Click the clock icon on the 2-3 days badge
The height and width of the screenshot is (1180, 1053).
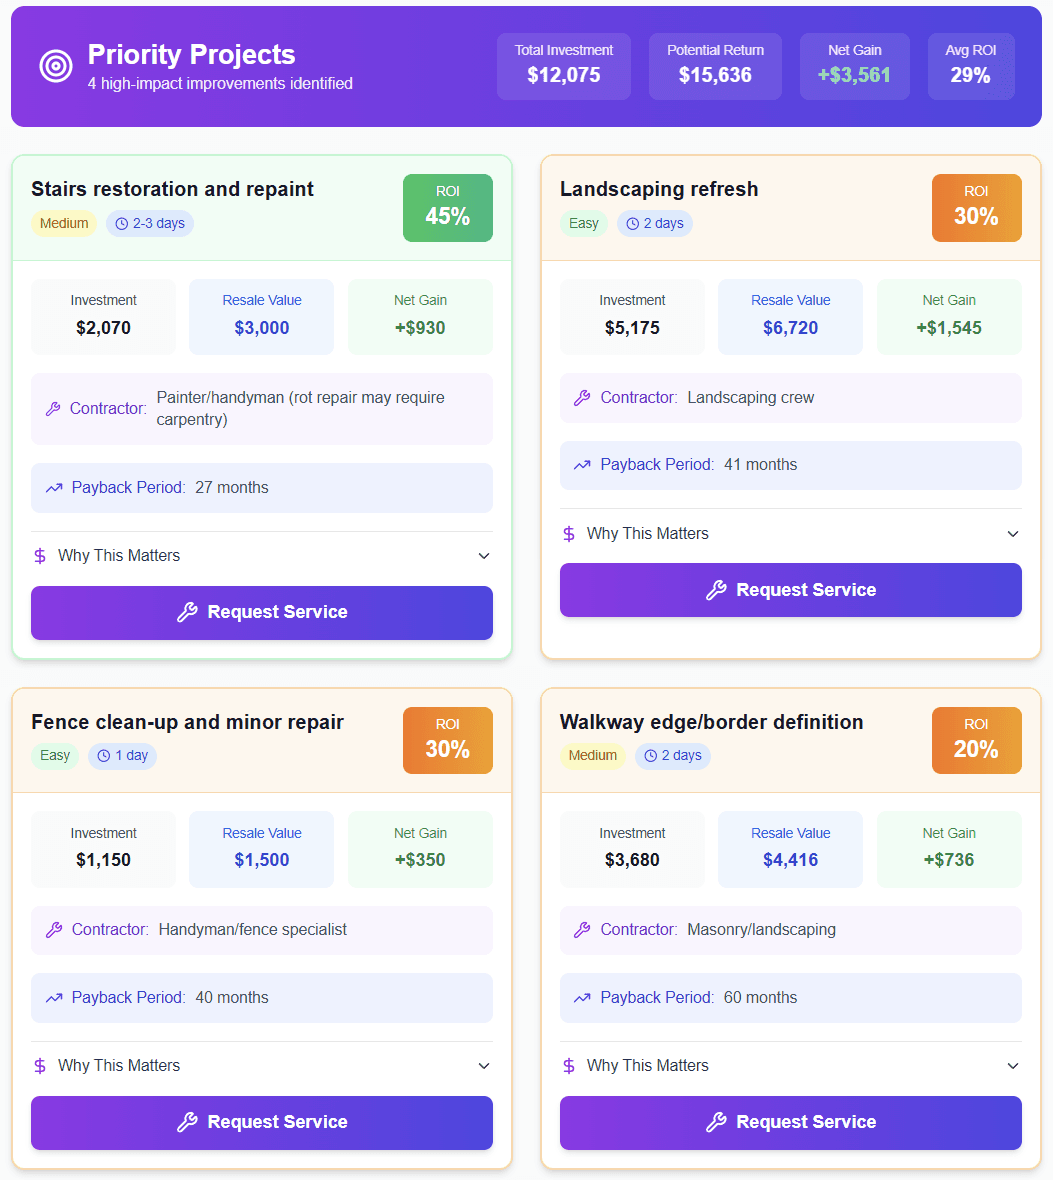122,224
